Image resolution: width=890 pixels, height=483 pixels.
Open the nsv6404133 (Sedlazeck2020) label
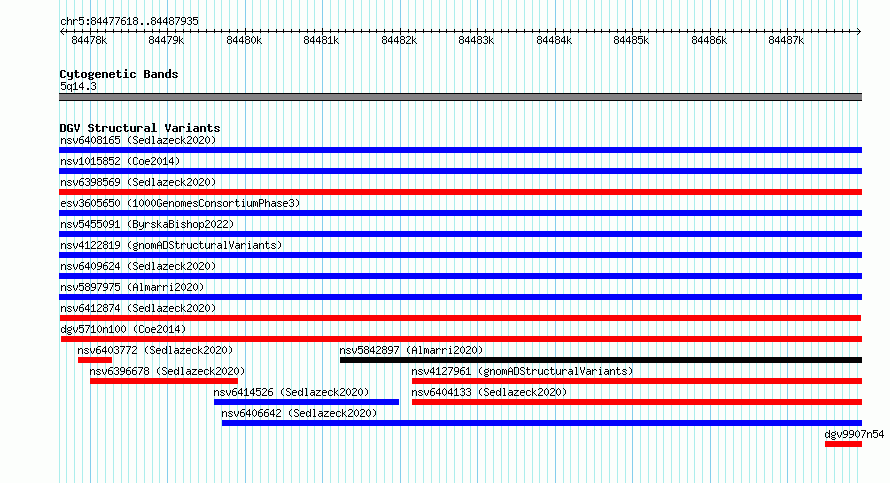489,392
